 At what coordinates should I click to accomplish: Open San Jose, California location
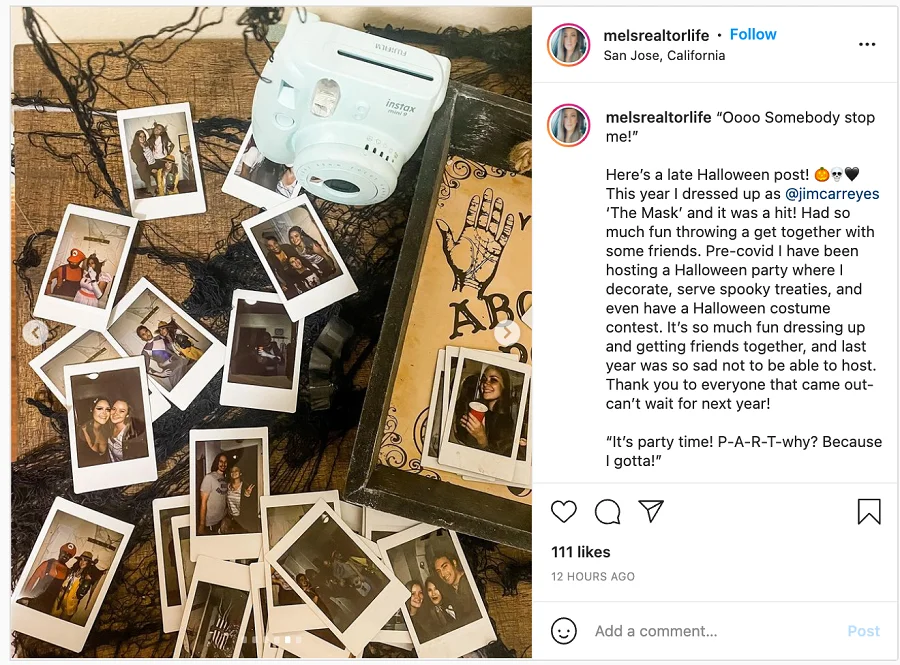point(664,56)
